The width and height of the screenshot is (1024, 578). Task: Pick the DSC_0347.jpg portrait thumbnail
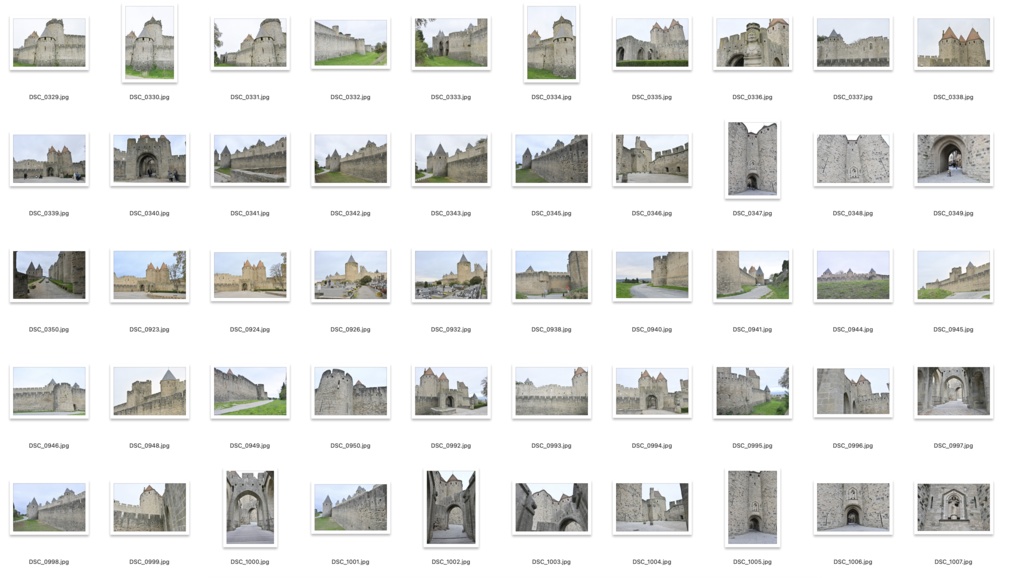click(752, 159)
